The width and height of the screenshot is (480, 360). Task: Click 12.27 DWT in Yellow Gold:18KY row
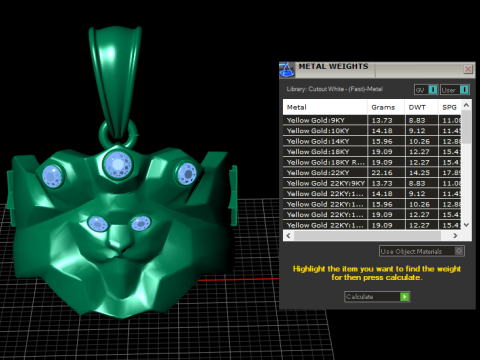pyautogui.click(x=419, y=152)
